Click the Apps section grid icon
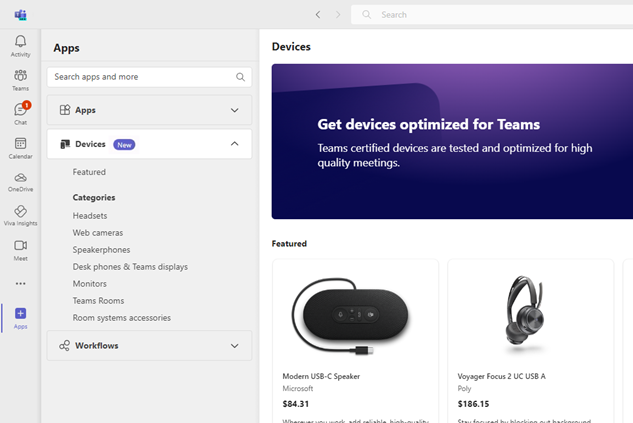Image resolution: width=633 pixels, height=423 pixels. click(65, 110)
